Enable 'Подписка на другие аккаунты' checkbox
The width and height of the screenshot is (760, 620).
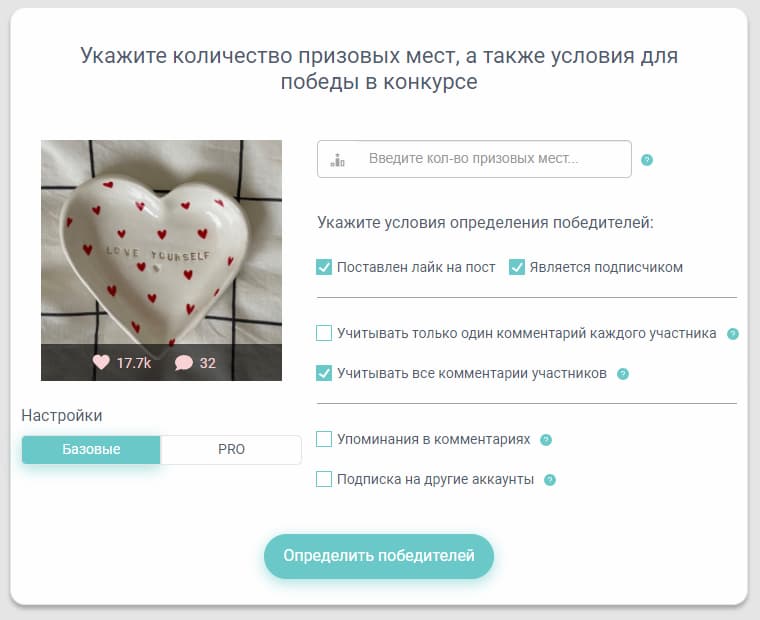click(x=324, y=479)
